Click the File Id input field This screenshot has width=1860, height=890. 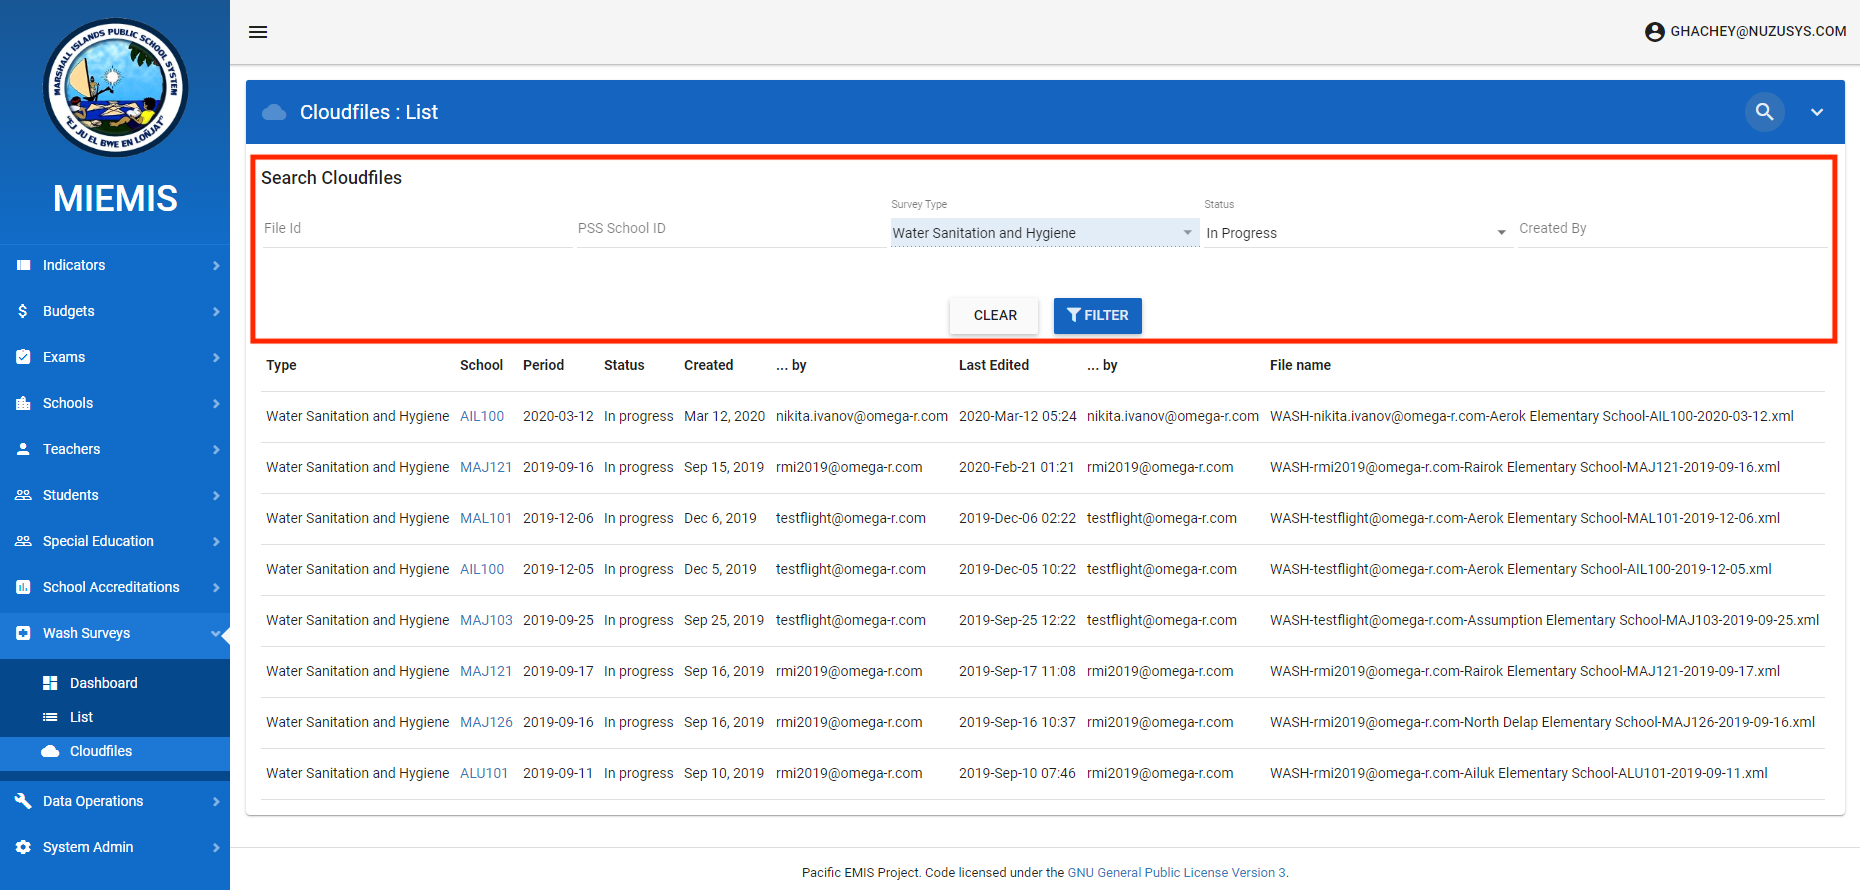click(415, 229)
